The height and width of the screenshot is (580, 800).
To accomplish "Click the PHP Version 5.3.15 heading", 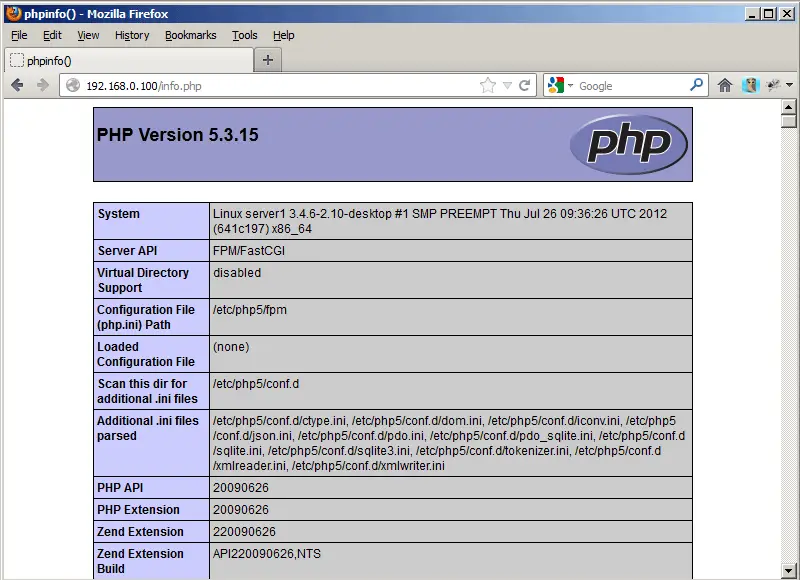I will [x=178, y=135].
